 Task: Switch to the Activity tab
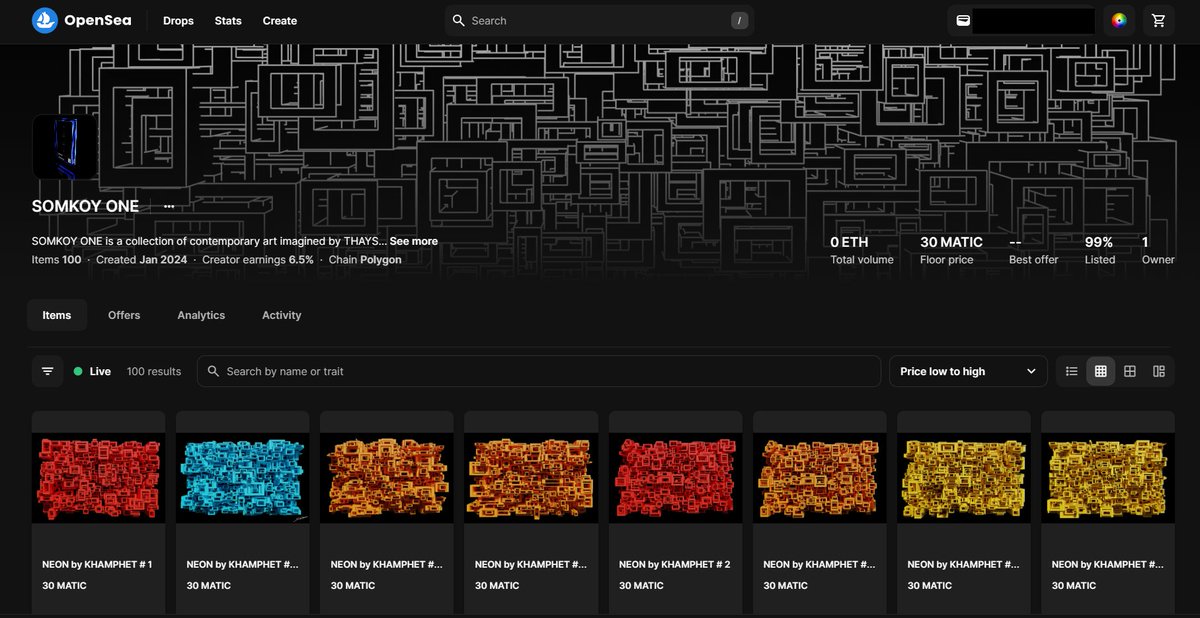click(282, 315)
